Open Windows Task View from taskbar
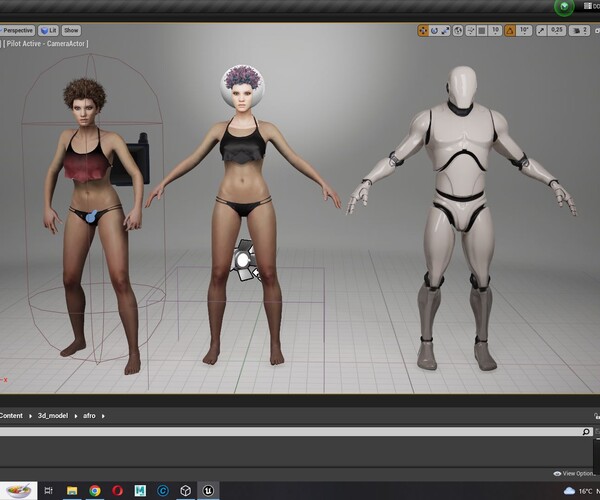The height and width of the screenshot is (500, 600). pos(49,491)
